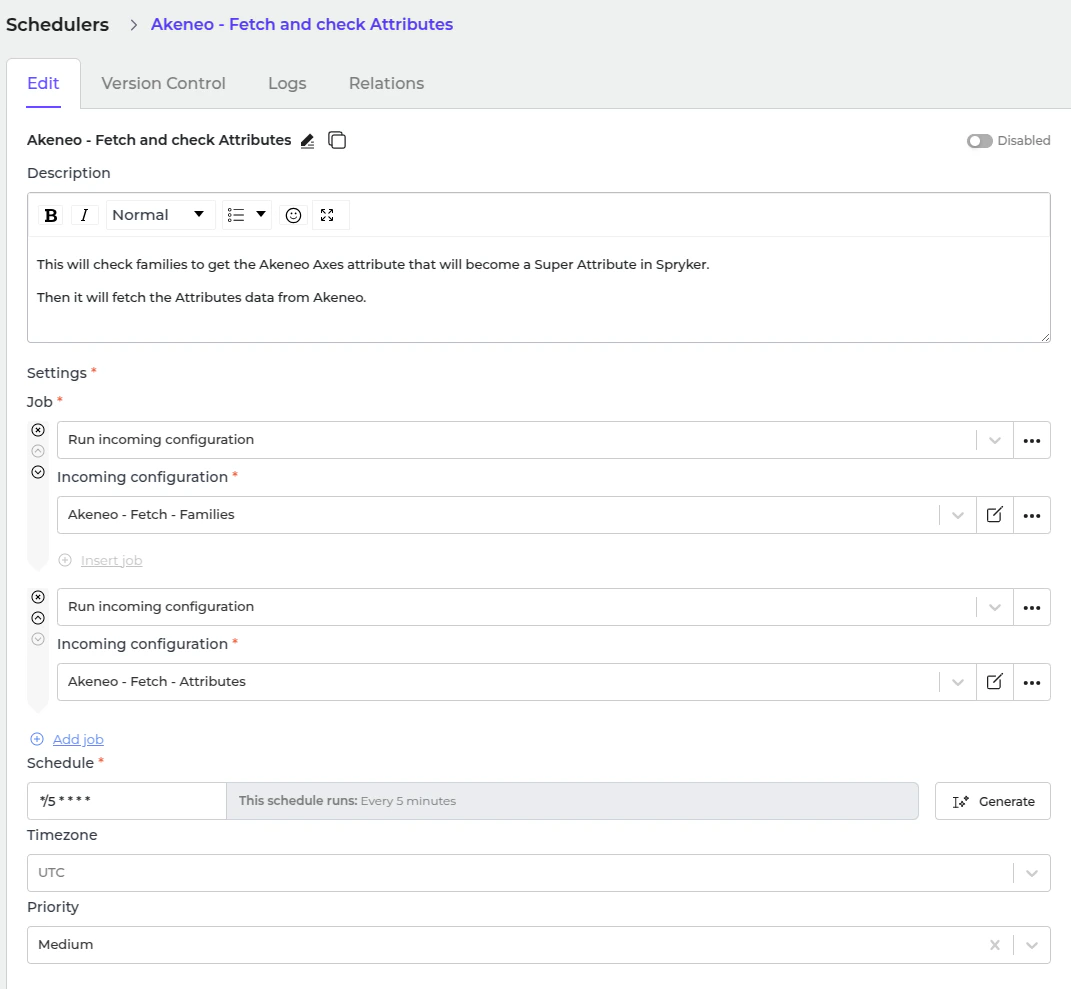Click the Generate schedule button
Screen dimensions: 1071x989
pyautogui.click(x=992, y=801)
